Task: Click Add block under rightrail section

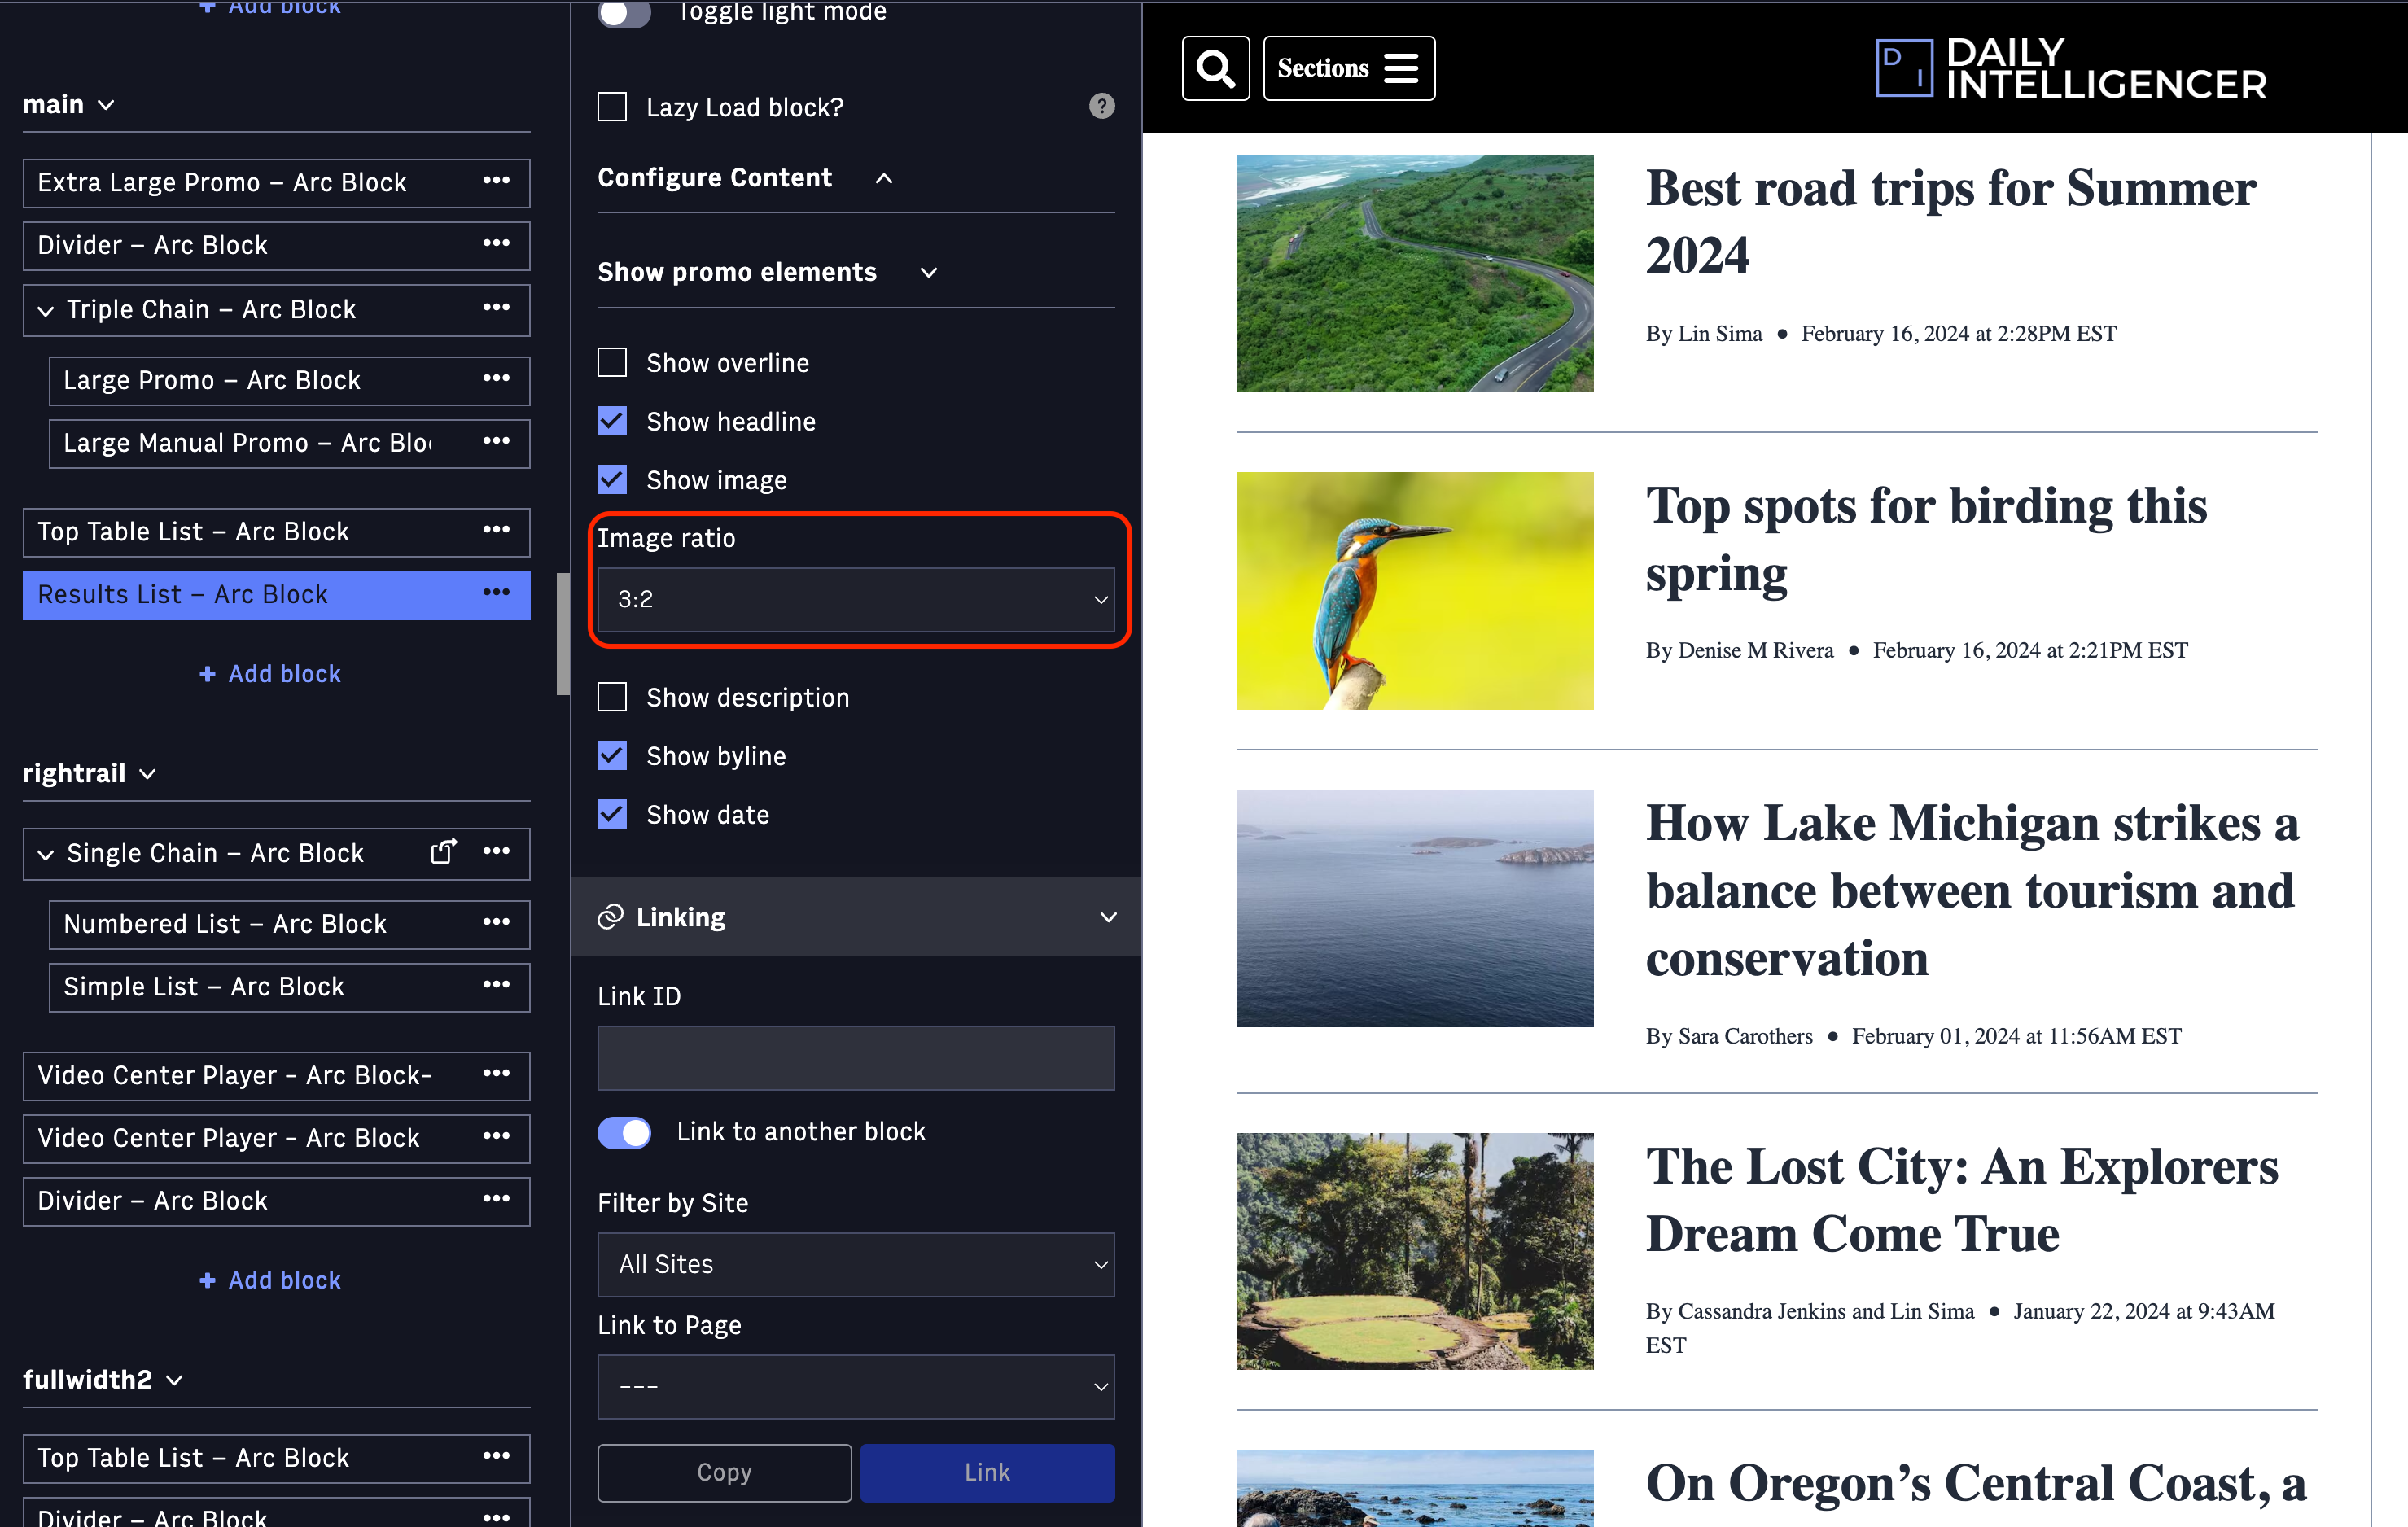Action: [270, 1280]
